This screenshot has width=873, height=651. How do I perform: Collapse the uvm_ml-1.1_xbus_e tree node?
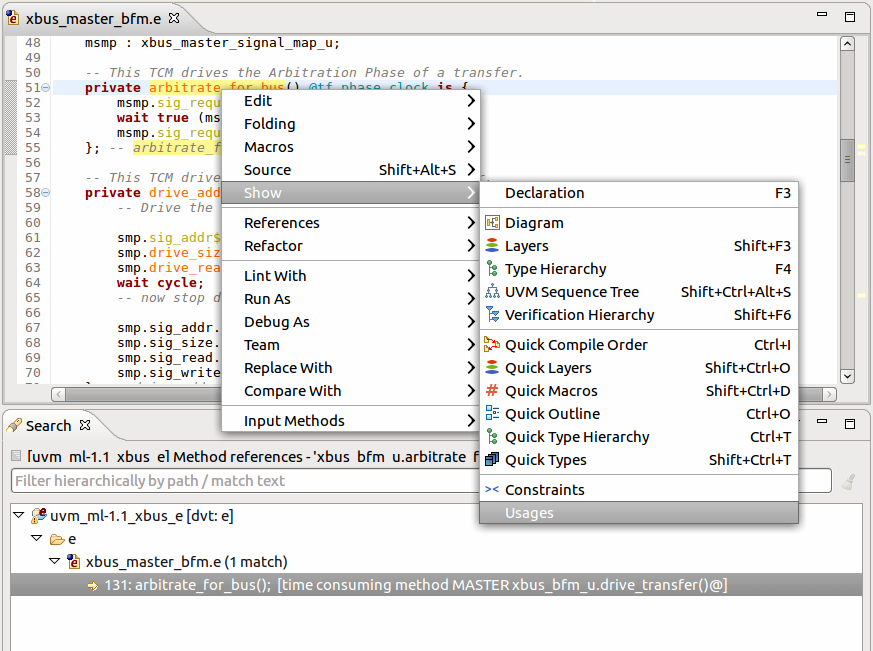tap(18, 516)
